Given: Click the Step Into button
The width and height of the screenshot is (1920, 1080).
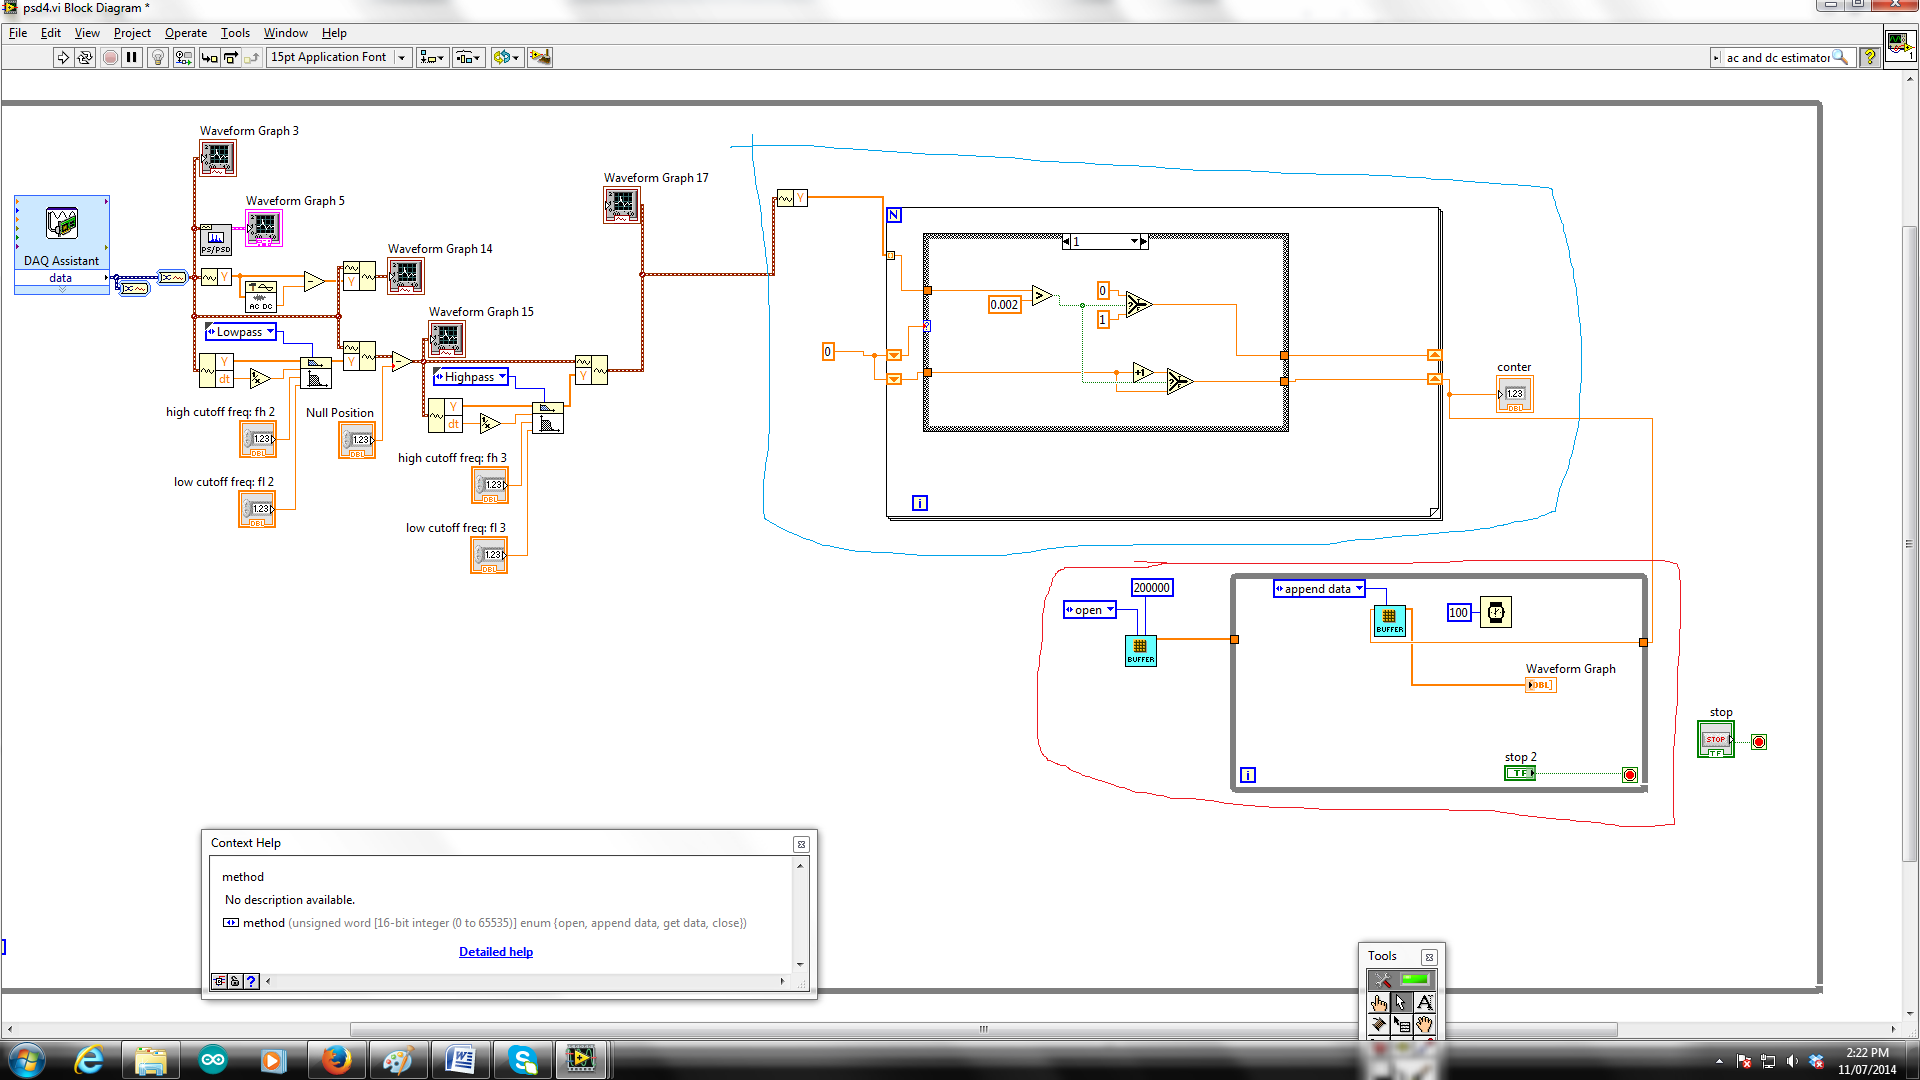Looking at the screenshot, I should [209, 57].
